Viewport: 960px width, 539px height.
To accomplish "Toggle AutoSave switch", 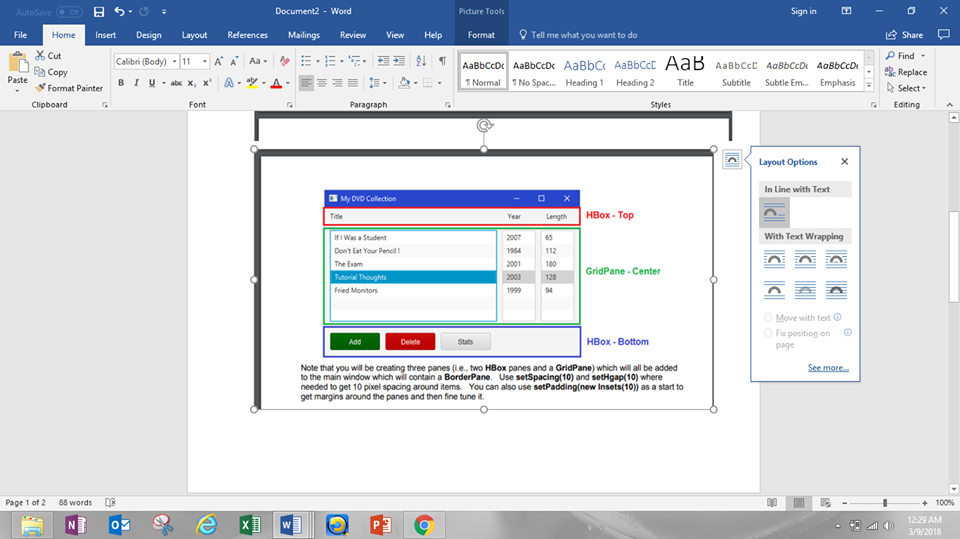I will pyautogui.click(x=69, y=12).
